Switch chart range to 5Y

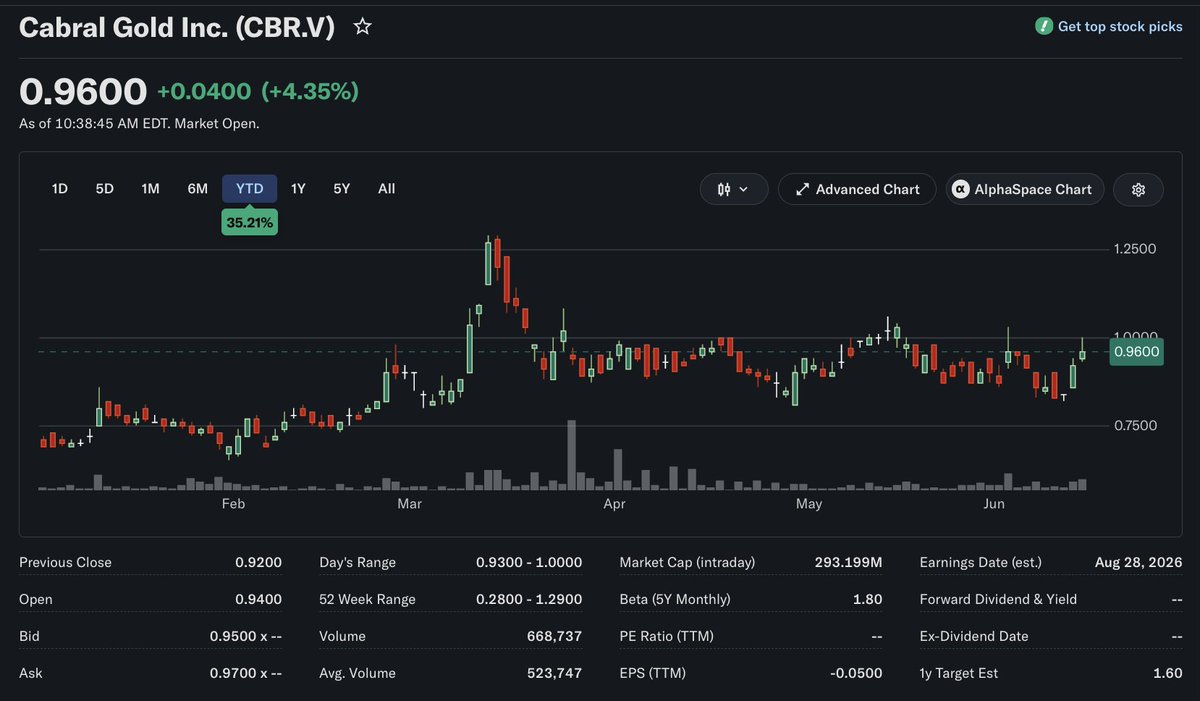(x=342, y=188)
